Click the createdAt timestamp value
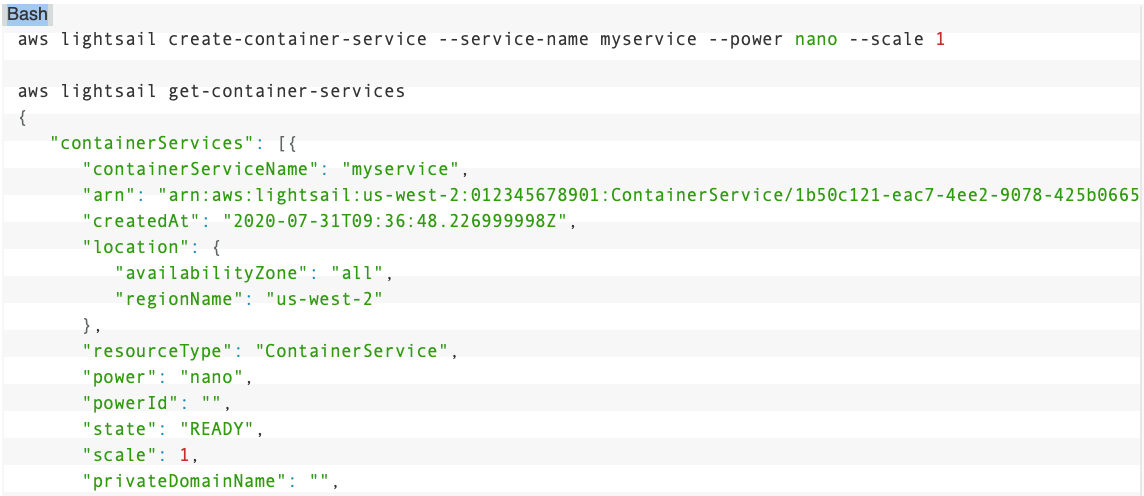This screenshot has height=496, width=1144. pos(394,221)
